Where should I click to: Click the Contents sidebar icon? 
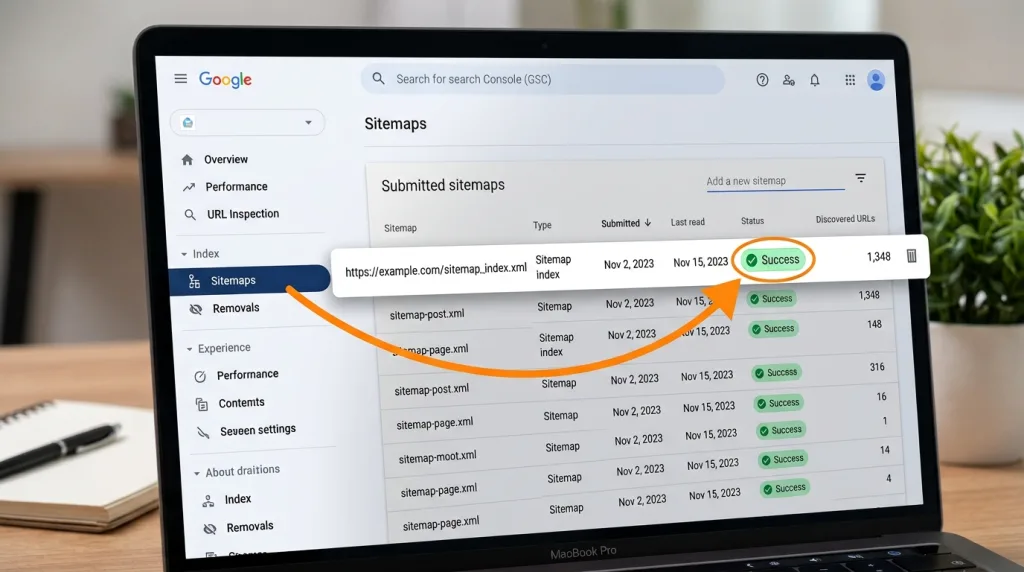click(202, 404)
